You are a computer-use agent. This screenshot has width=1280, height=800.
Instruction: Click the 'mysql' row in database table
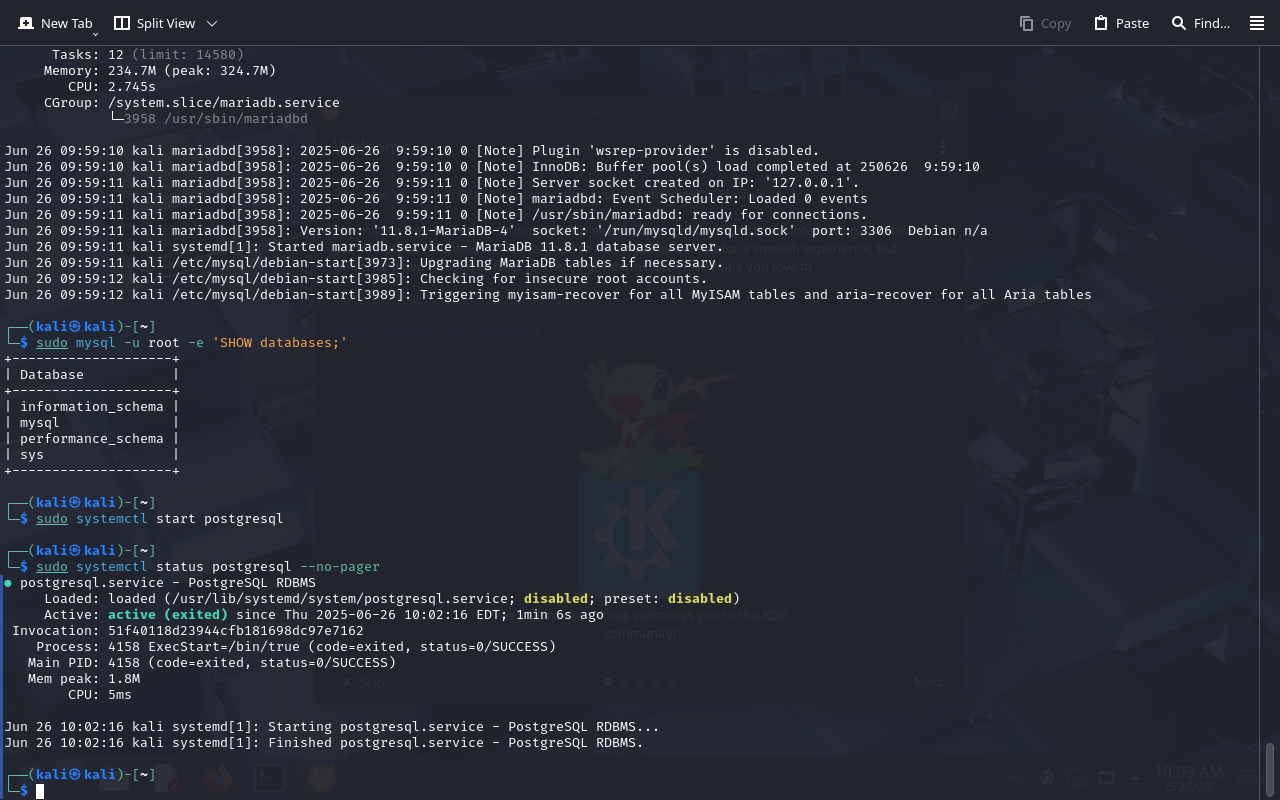point(91,423)
